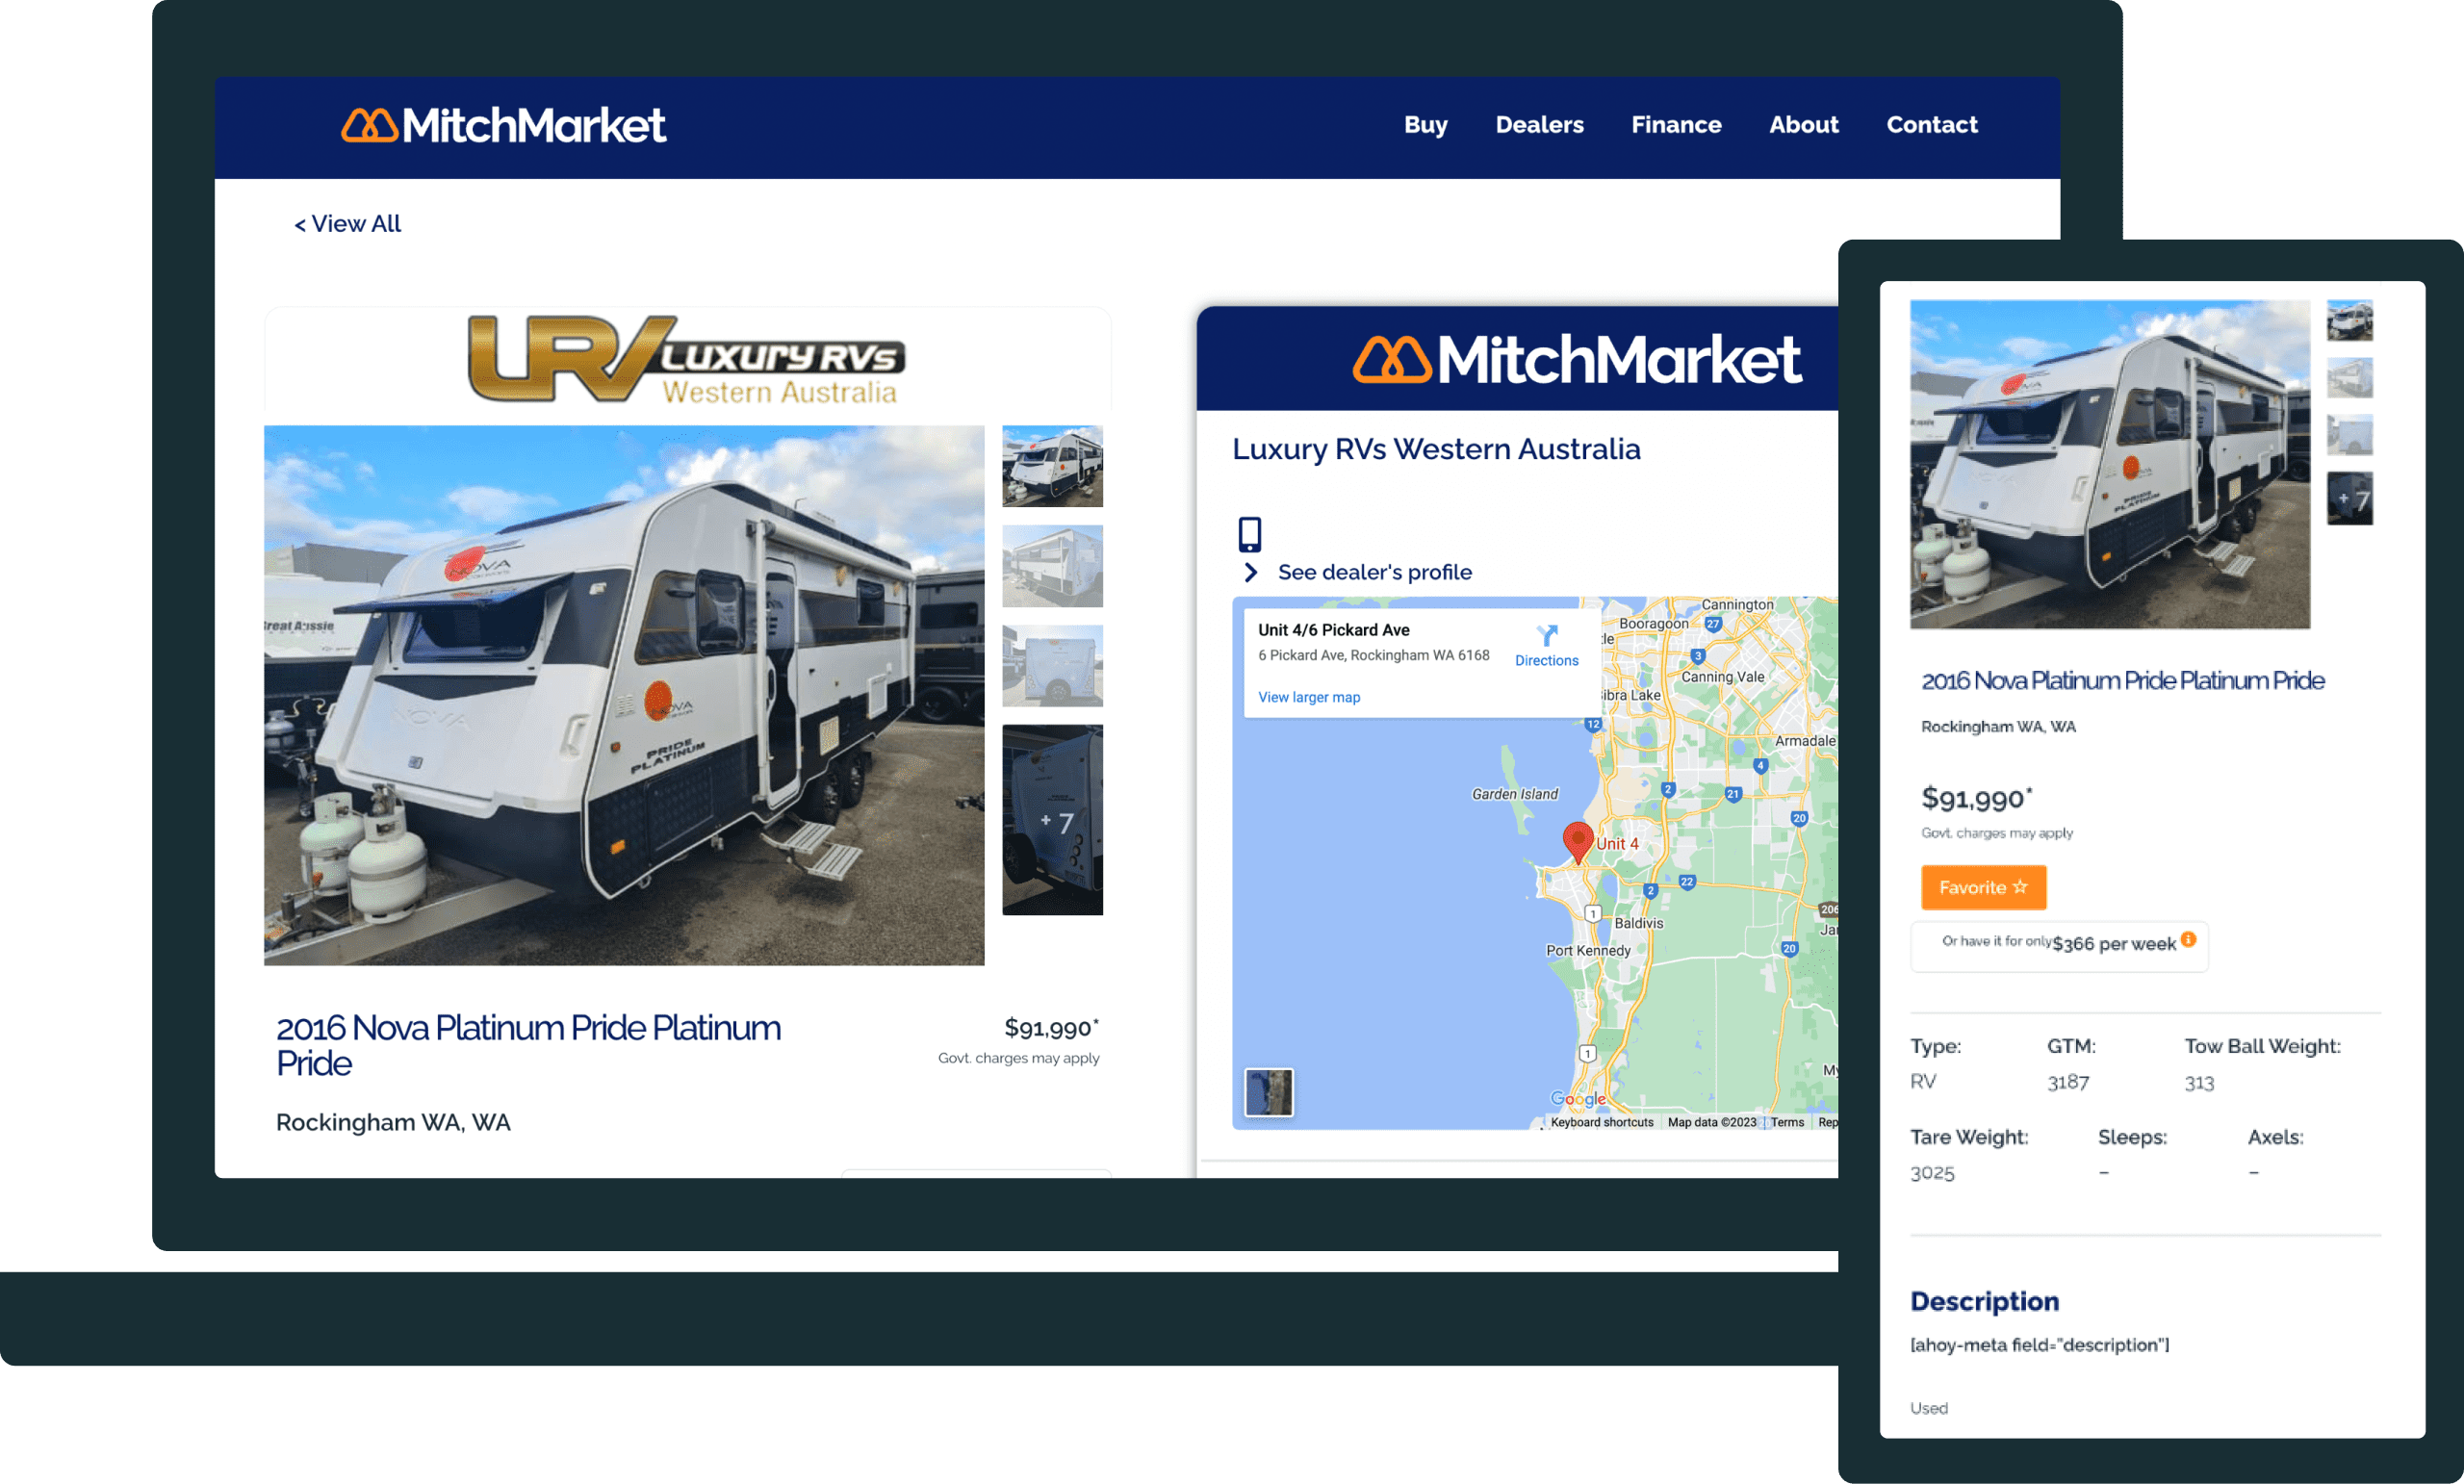The width and height of the screenshot is (2464, 1484).
Task: Click the orange info icon beside '$366 per week'
Action: pos(2188,939)
